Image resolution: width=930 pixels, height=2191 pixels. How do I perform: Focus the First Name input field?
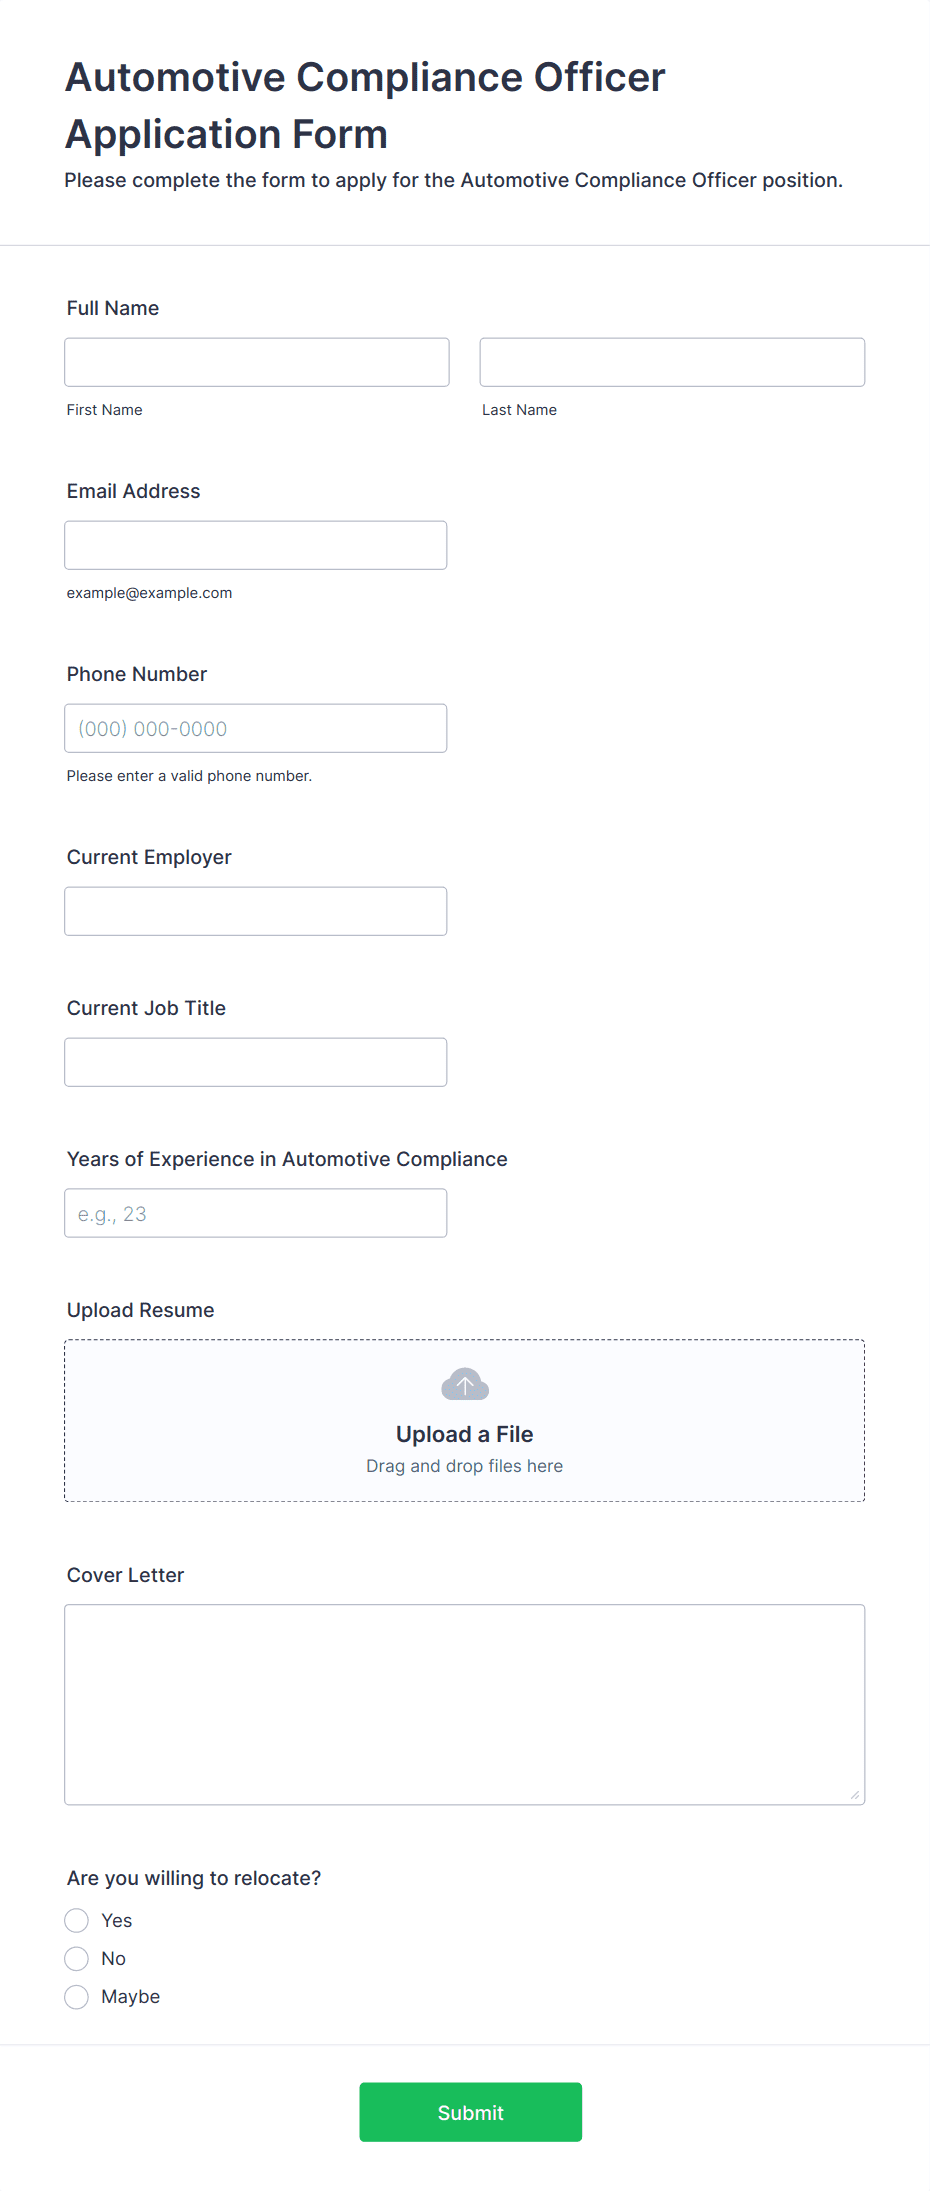[257, 362]
